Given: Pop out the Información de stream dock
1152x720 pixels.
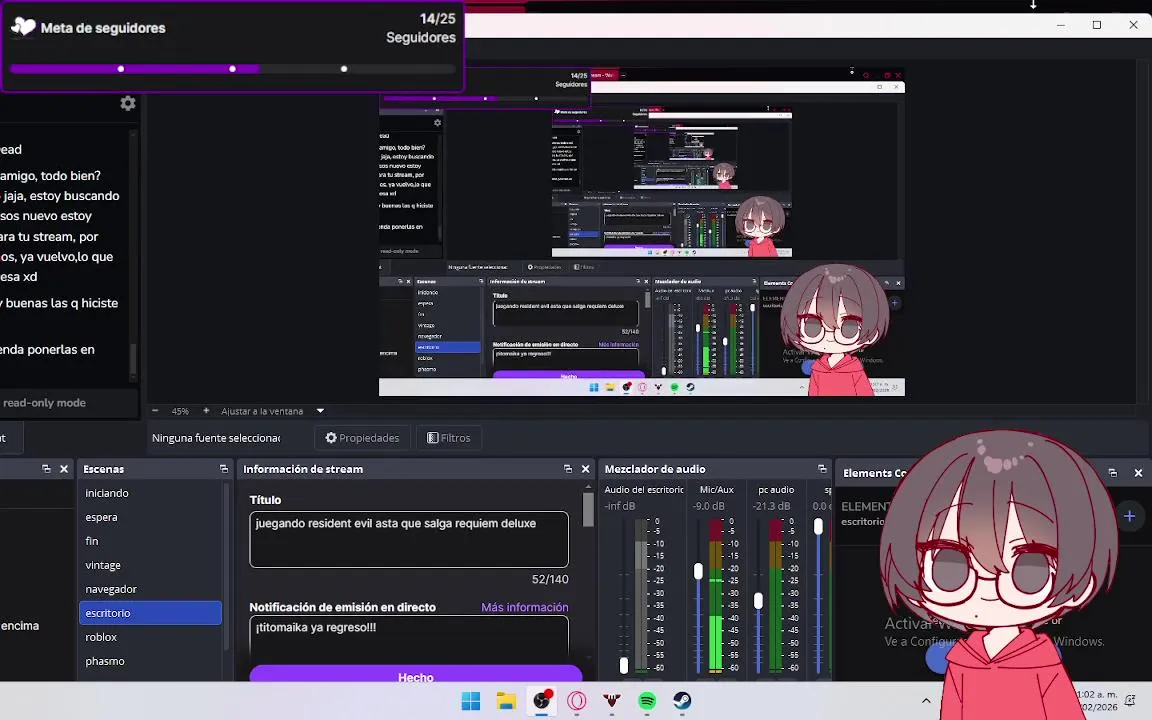Looking at the screenshot, I should (567, 469).
